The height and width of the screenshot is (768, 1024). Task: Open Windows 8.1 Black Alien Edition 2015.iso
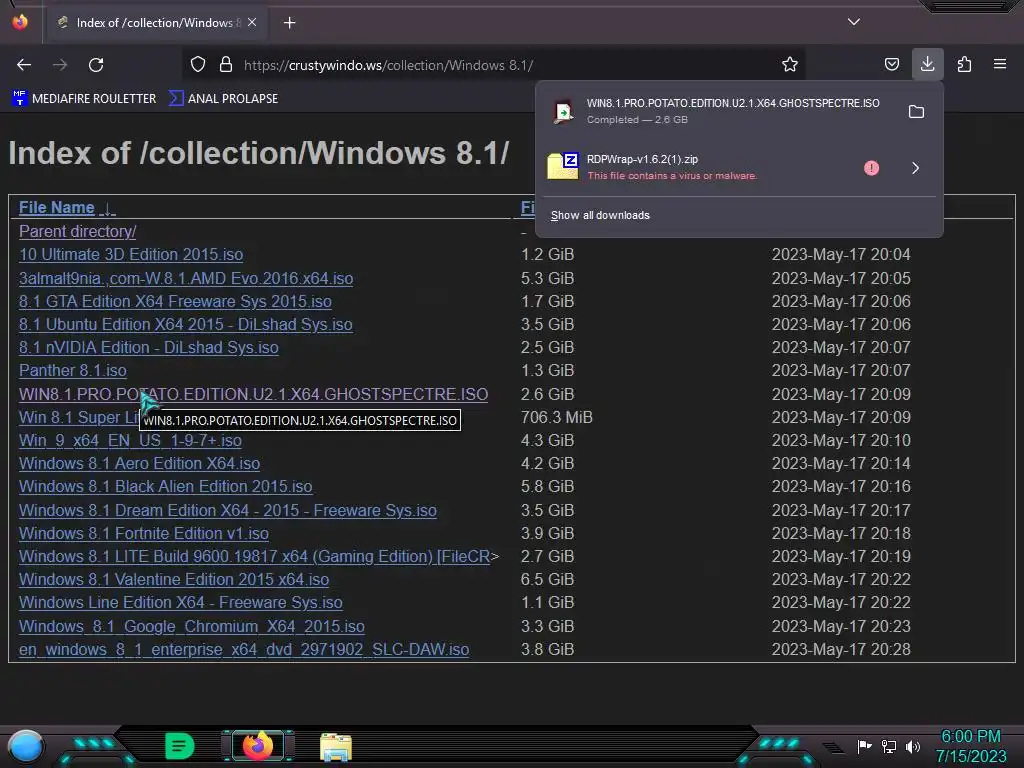[165, 487]
